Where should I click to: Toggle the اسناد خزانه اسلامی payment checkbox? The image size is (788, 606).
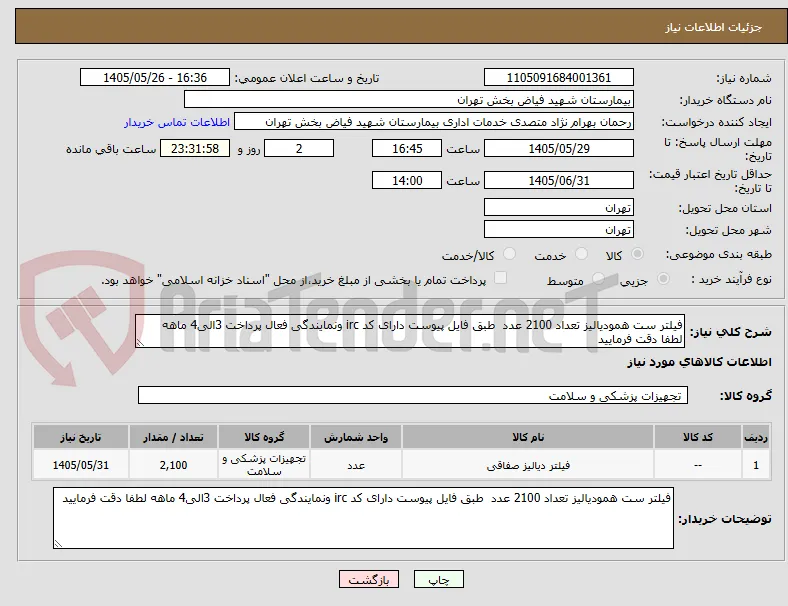tap(500, 278)
